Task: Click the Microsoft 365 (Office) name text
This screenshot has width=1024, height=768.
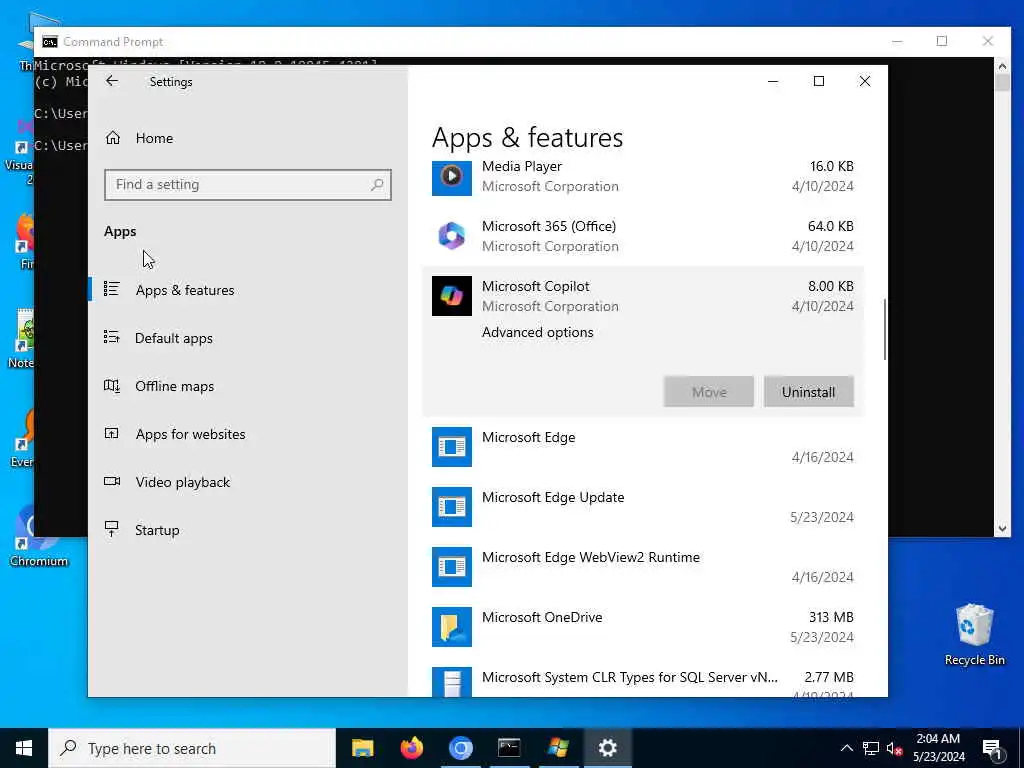Action: point(549,227)
